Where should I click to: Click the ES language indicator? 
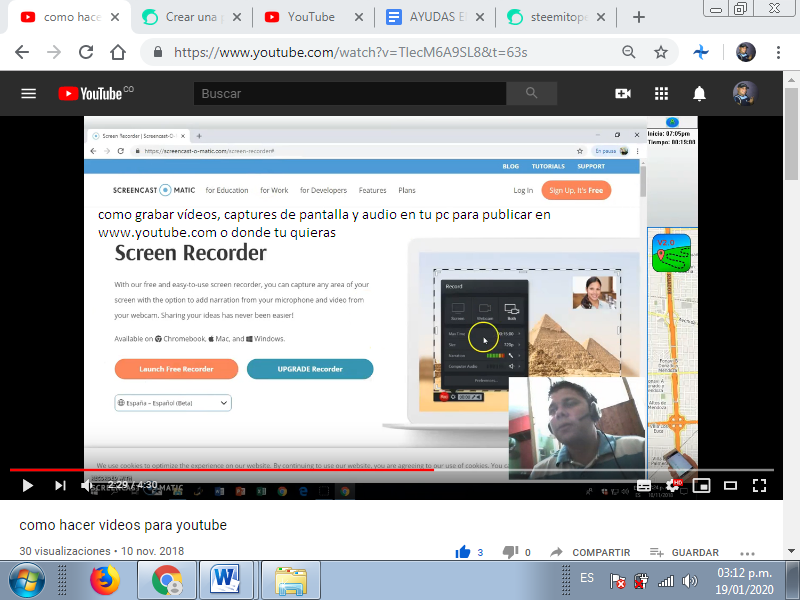[587, 578]
